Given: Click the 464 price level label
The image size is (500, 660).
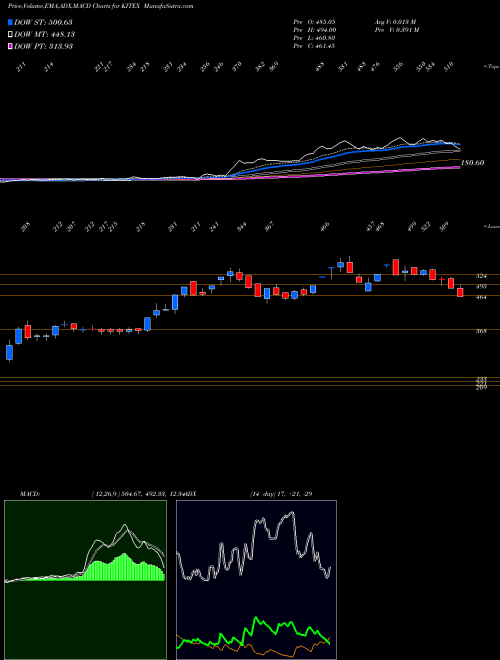Looking at the screenshot, I should [481, 298].
